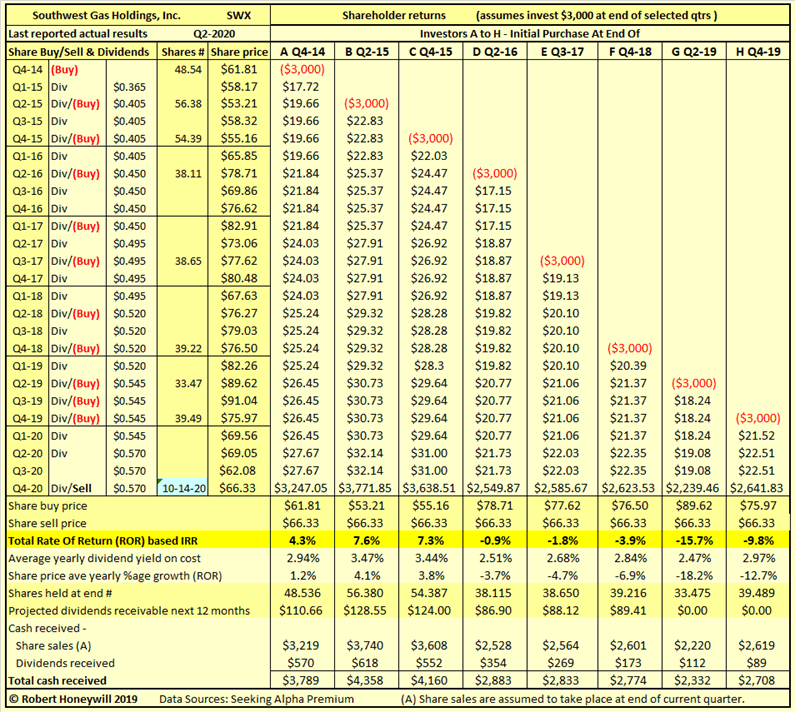This screenshot has height=712, width=795.
Task: Click the $2,585.67 final value for investor E
Action: point(561,488)
